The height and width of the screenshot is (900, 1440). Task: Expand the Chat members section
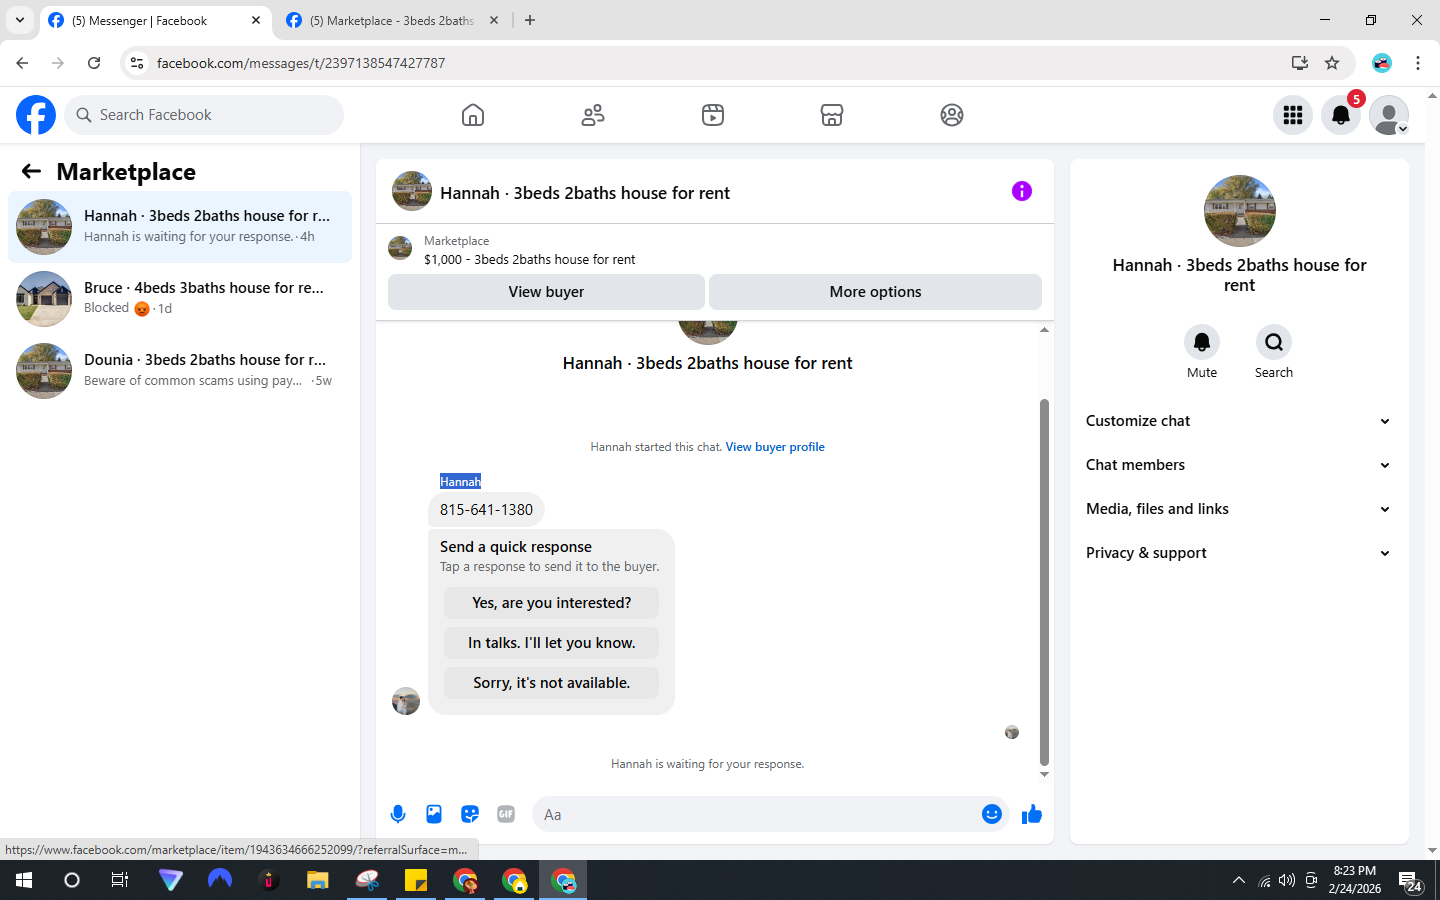pos(1239,465)
